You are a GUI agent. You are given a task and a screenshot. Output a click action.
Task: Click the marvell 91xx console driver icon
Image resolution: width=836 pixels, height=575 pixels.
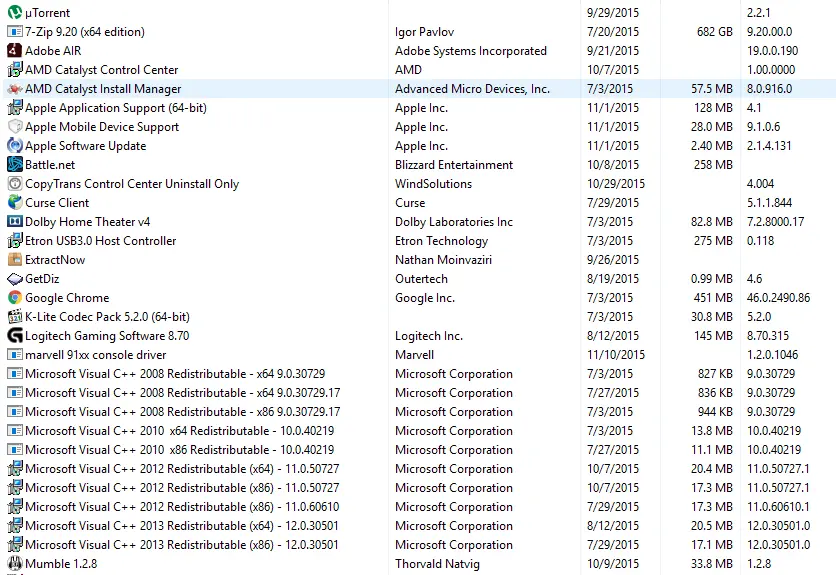point(15,355)
